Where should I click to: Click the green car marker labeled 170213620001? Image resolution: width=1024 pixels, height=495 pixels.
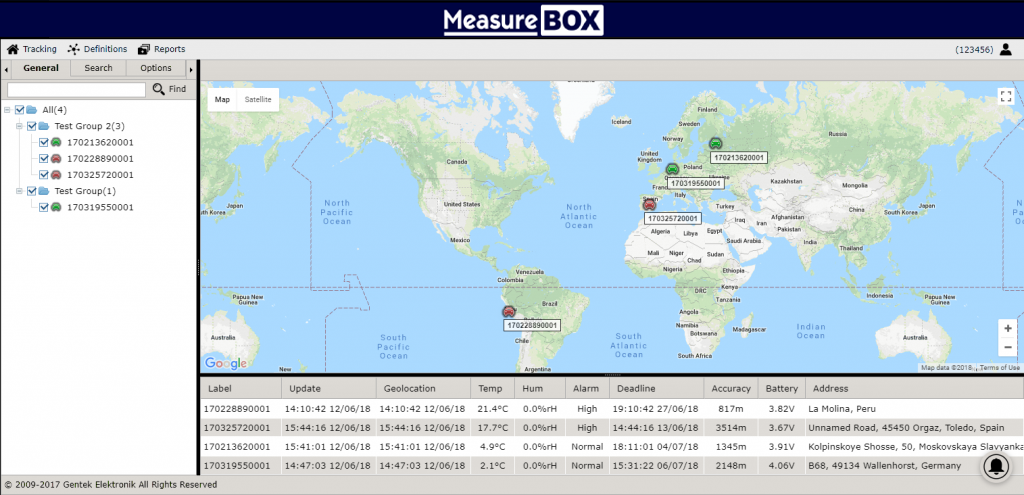click(715, 143)
